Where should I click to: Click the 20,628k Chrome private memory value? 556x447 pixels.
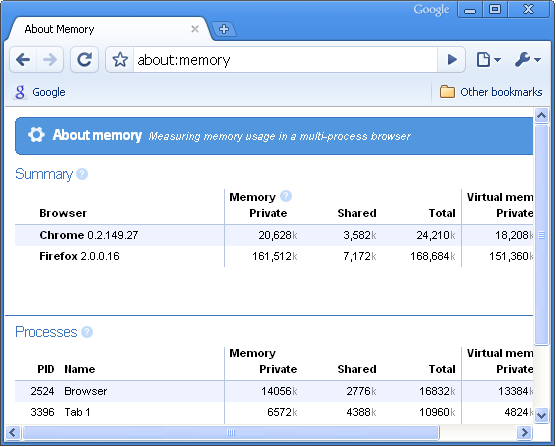(278, 235)
